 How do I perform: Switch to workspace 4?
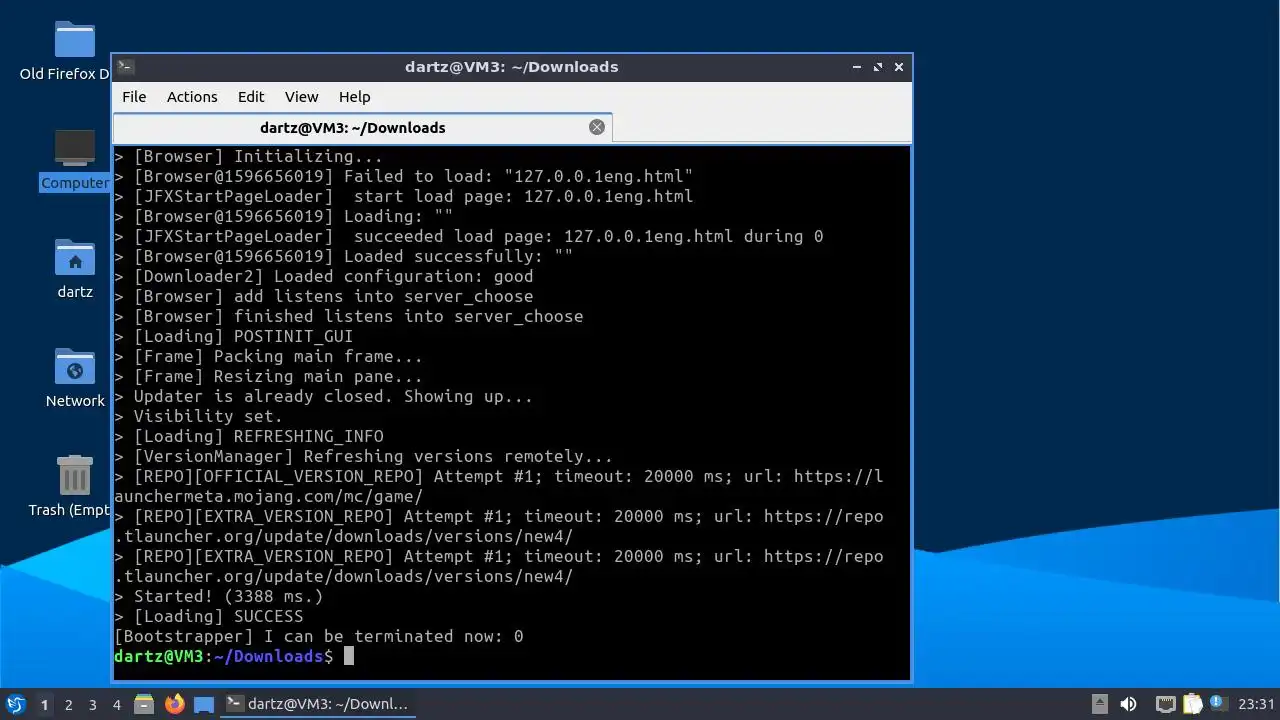tap(117, 705)
